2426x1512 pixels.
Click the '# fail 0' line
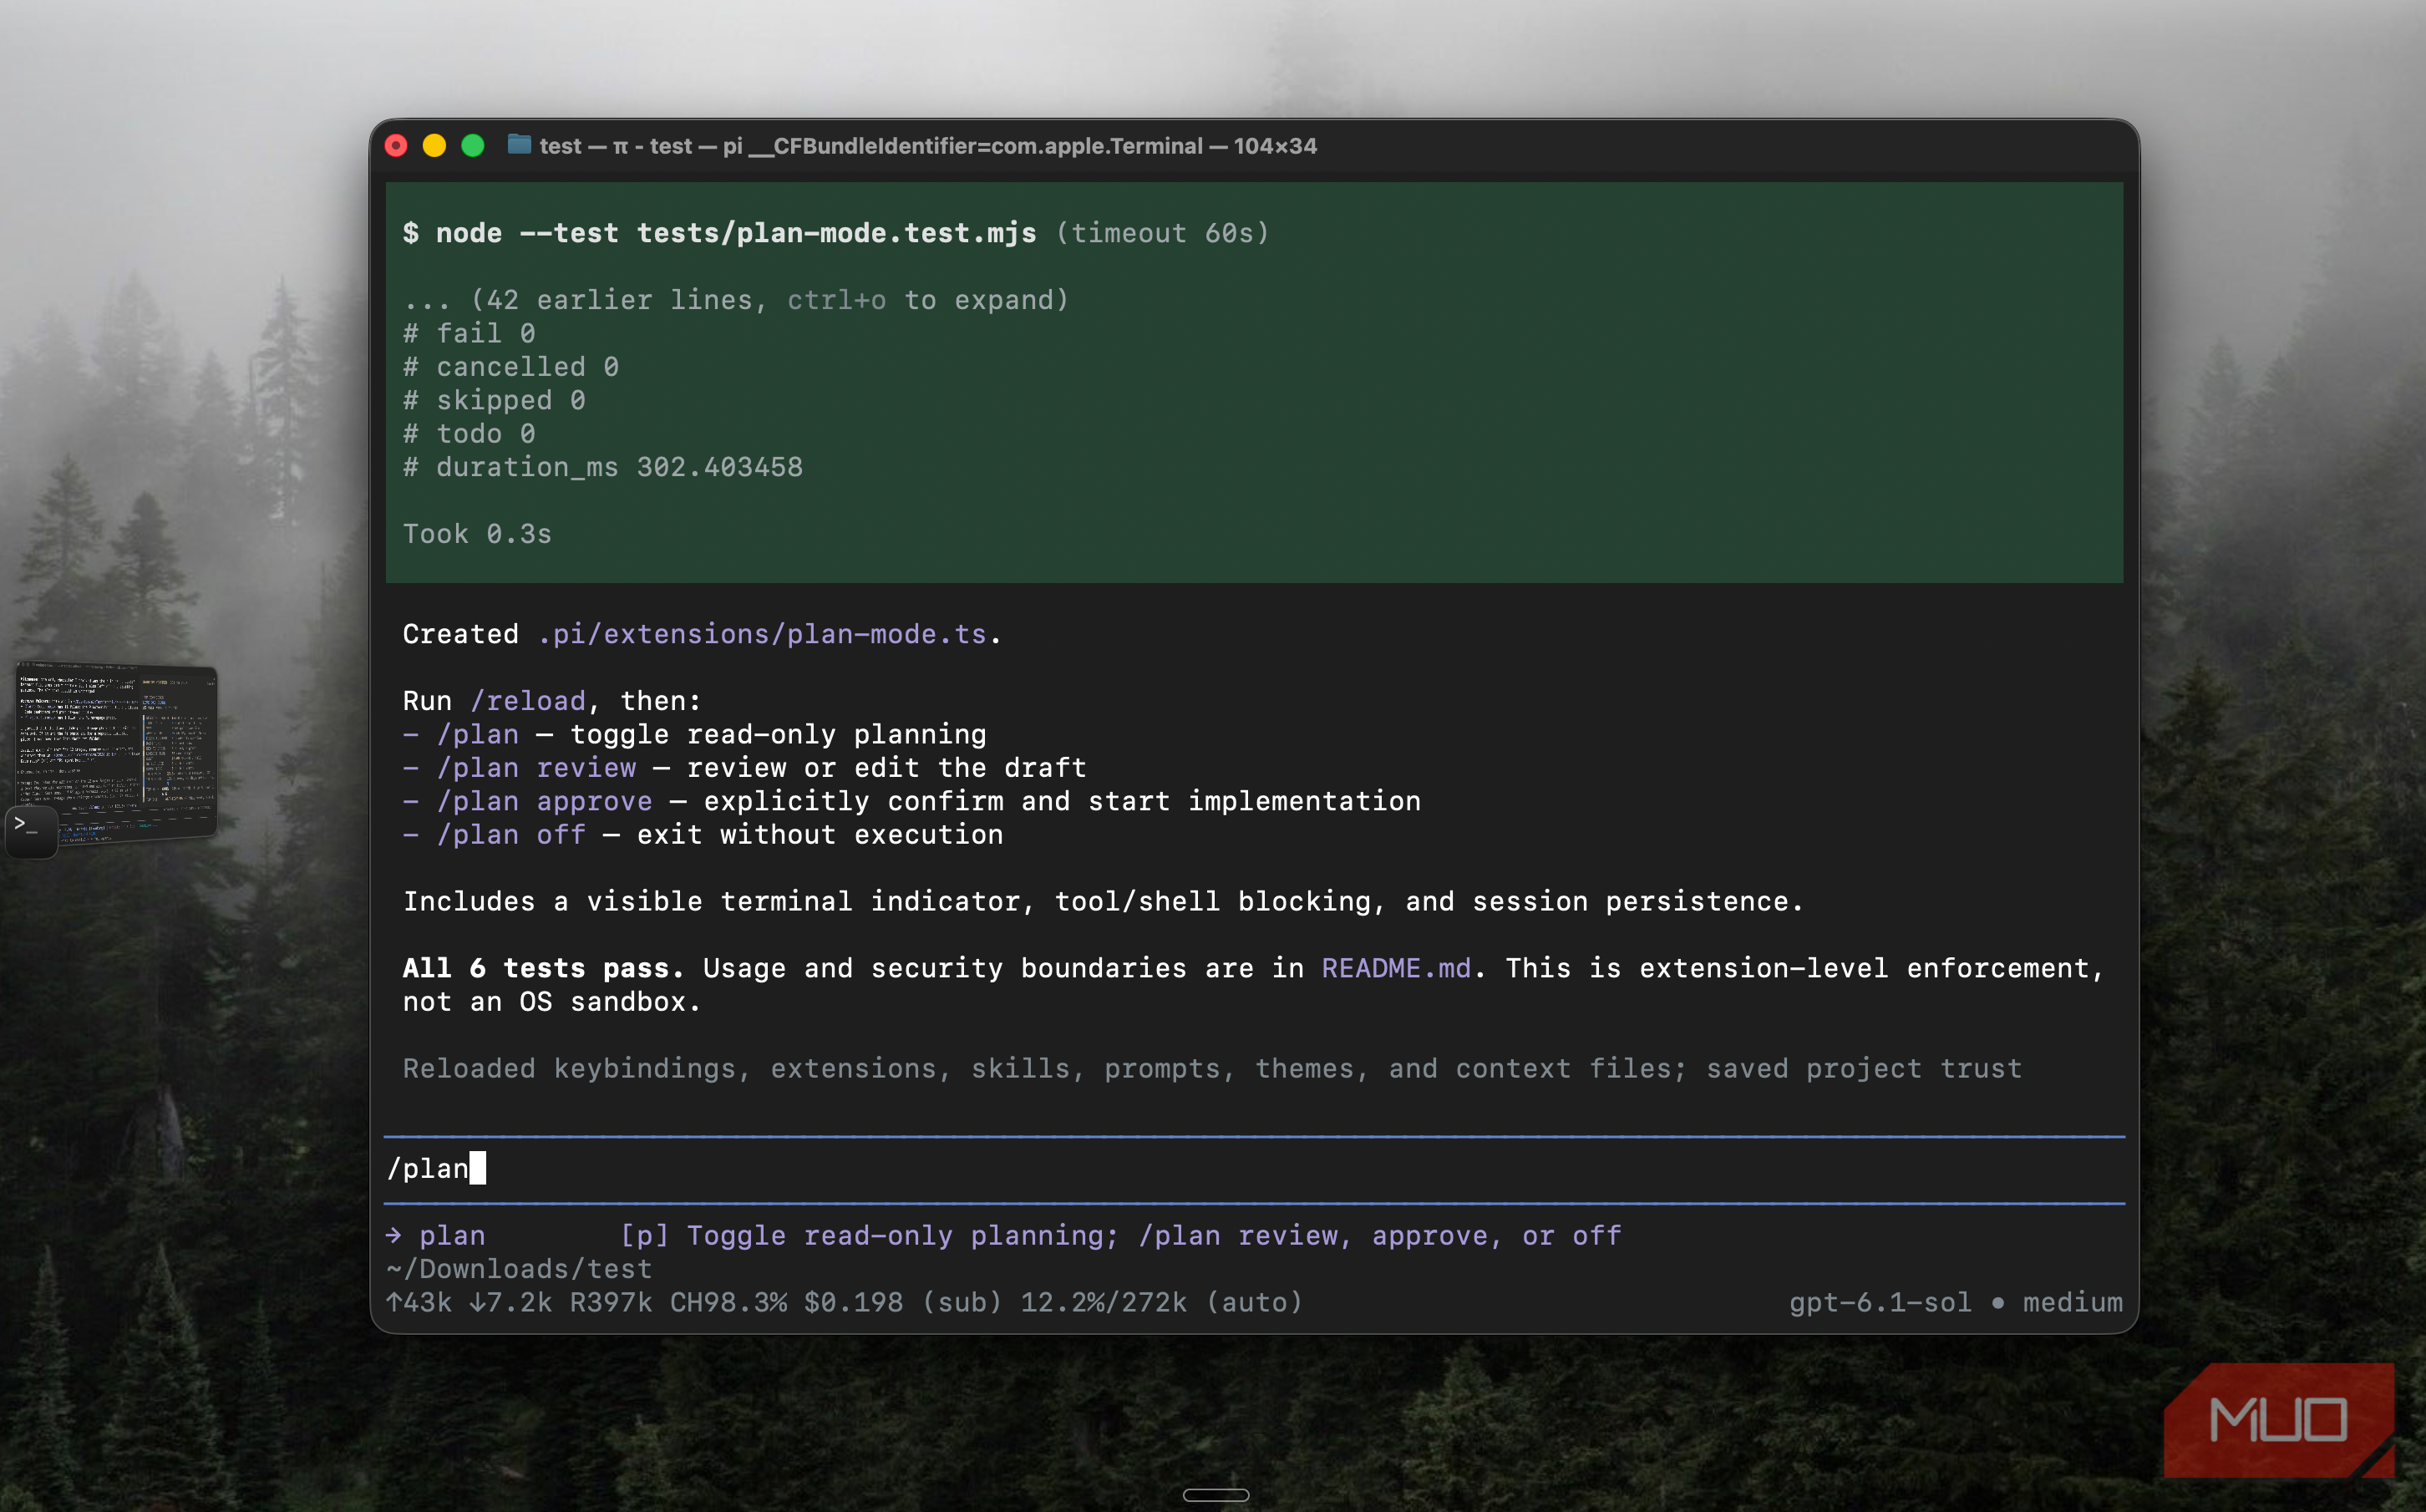(x=469, y=333)
